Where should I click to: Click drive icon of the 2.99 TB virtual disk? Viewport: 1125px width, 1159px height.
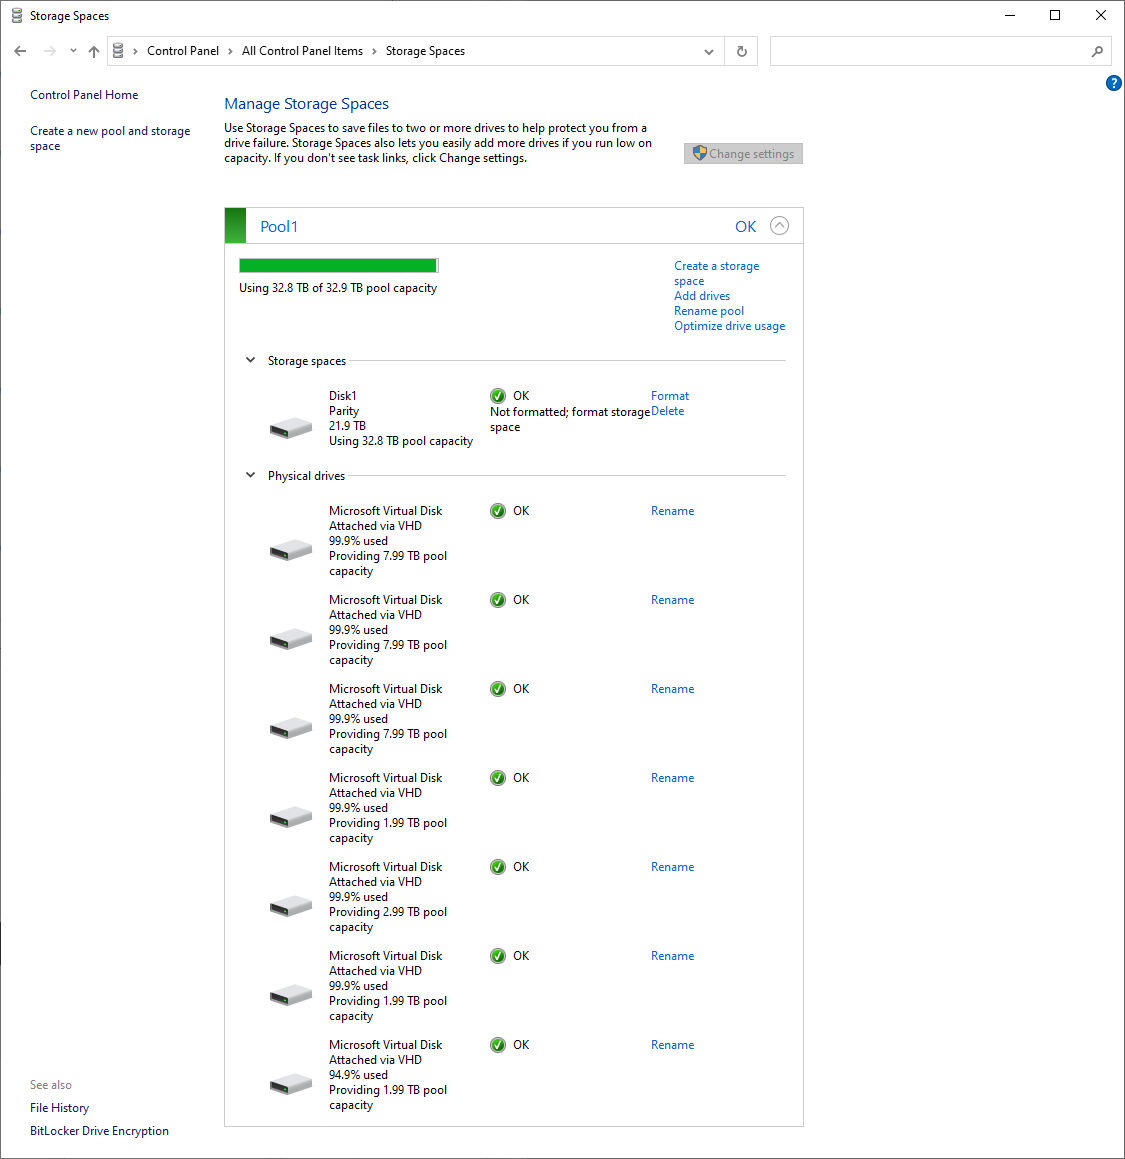(x=290, y=906)
